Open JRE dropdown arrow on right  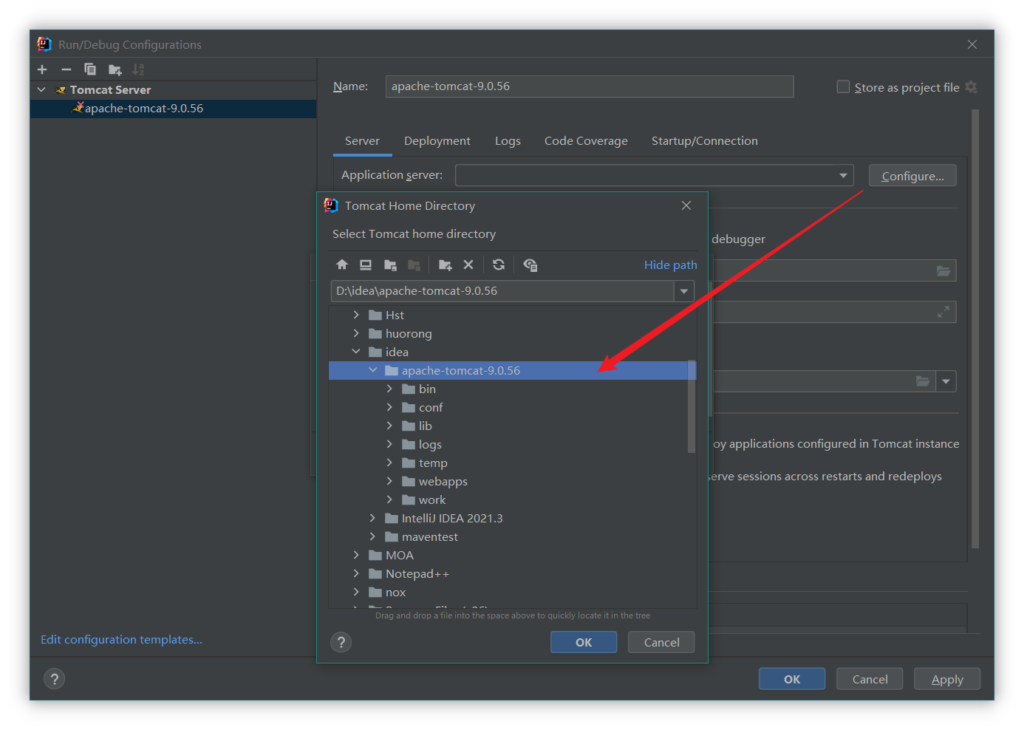coord(946,381)
